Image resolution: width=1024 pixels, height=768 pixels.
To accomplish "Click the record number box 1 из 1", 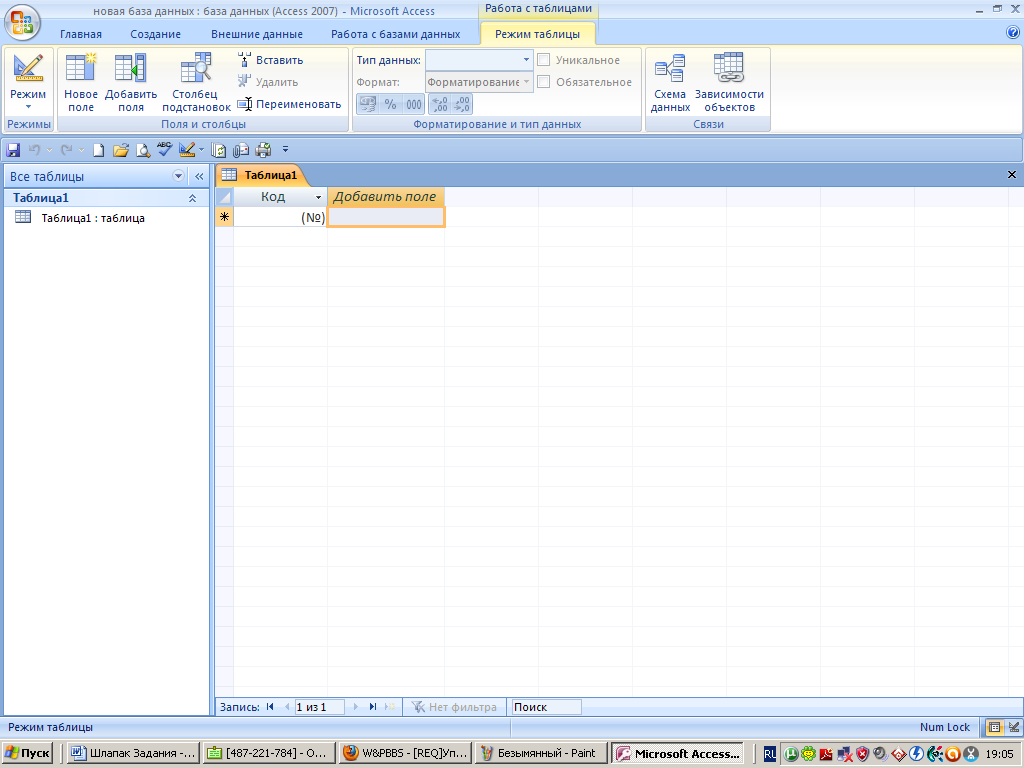I will tap(319, 707).
